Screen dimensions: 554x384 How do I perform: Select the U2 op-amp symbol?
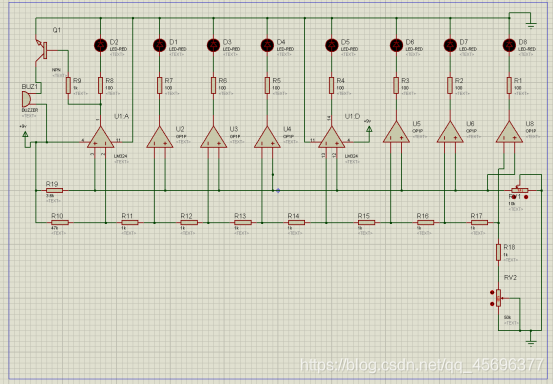160,138
